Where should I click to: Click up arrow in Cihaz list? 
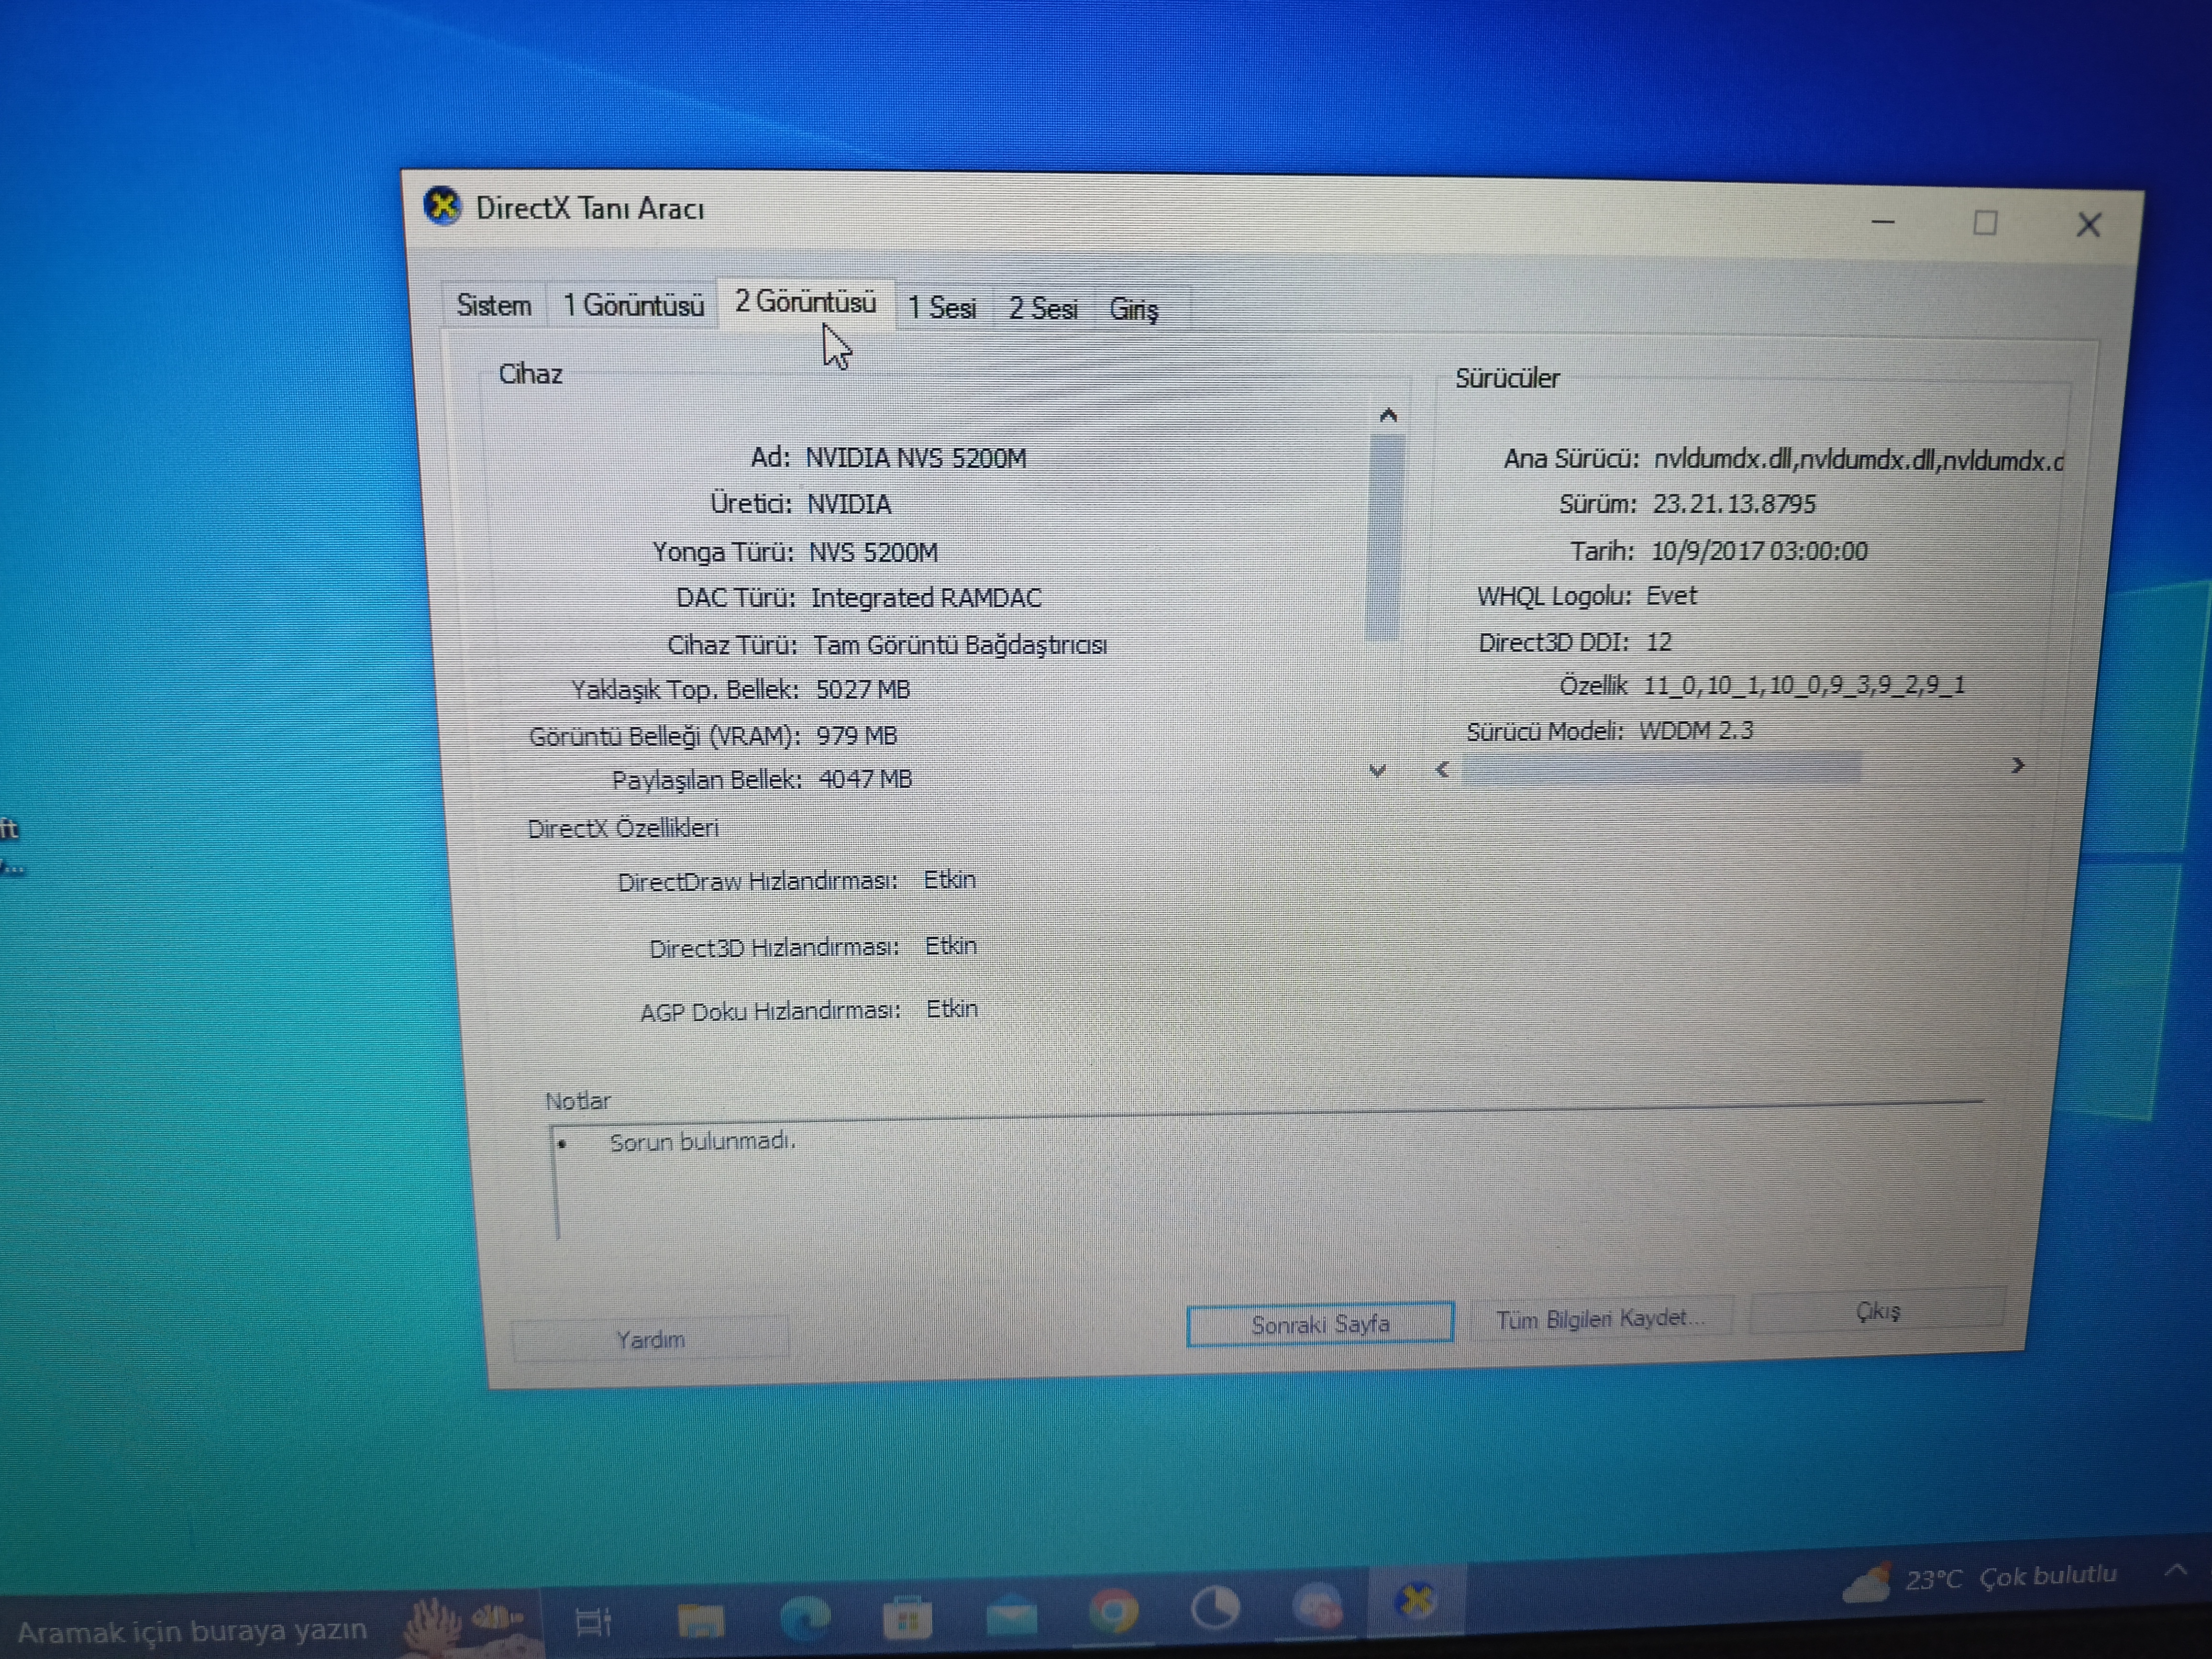[1387, 415]
